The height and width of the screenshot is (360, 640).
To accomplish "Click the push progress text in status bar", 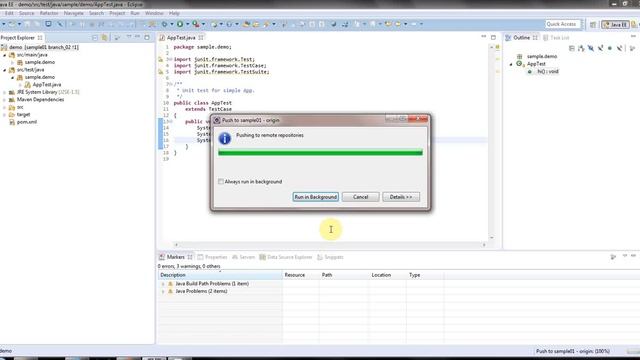I will click(573, 351).
